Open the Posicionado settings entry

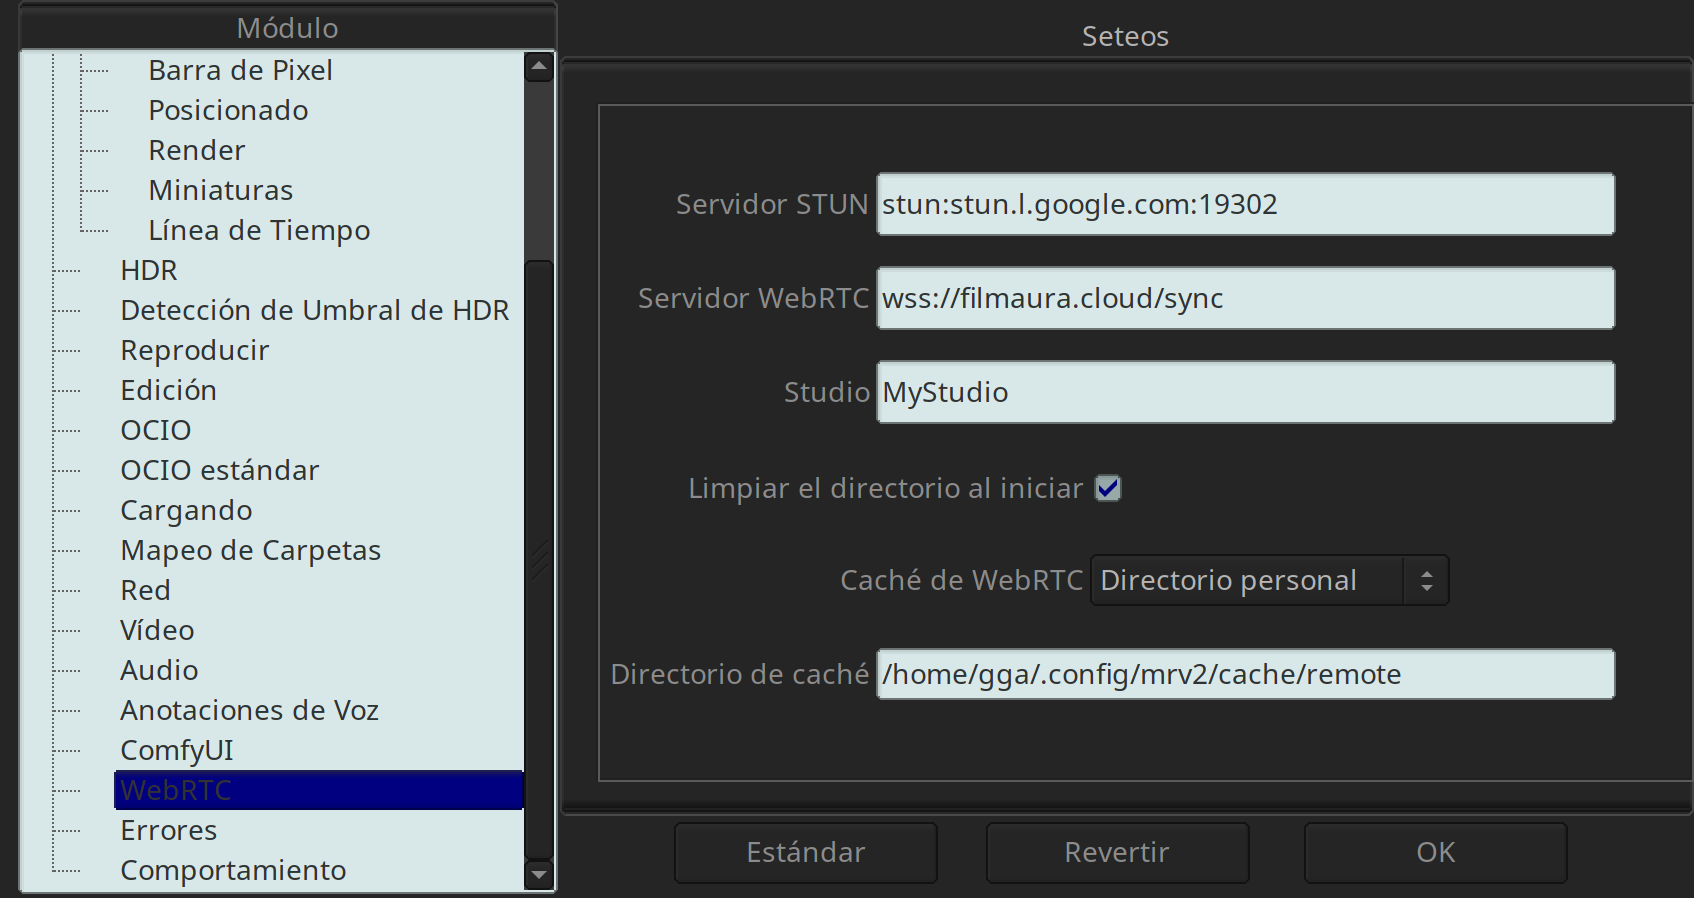228,110
